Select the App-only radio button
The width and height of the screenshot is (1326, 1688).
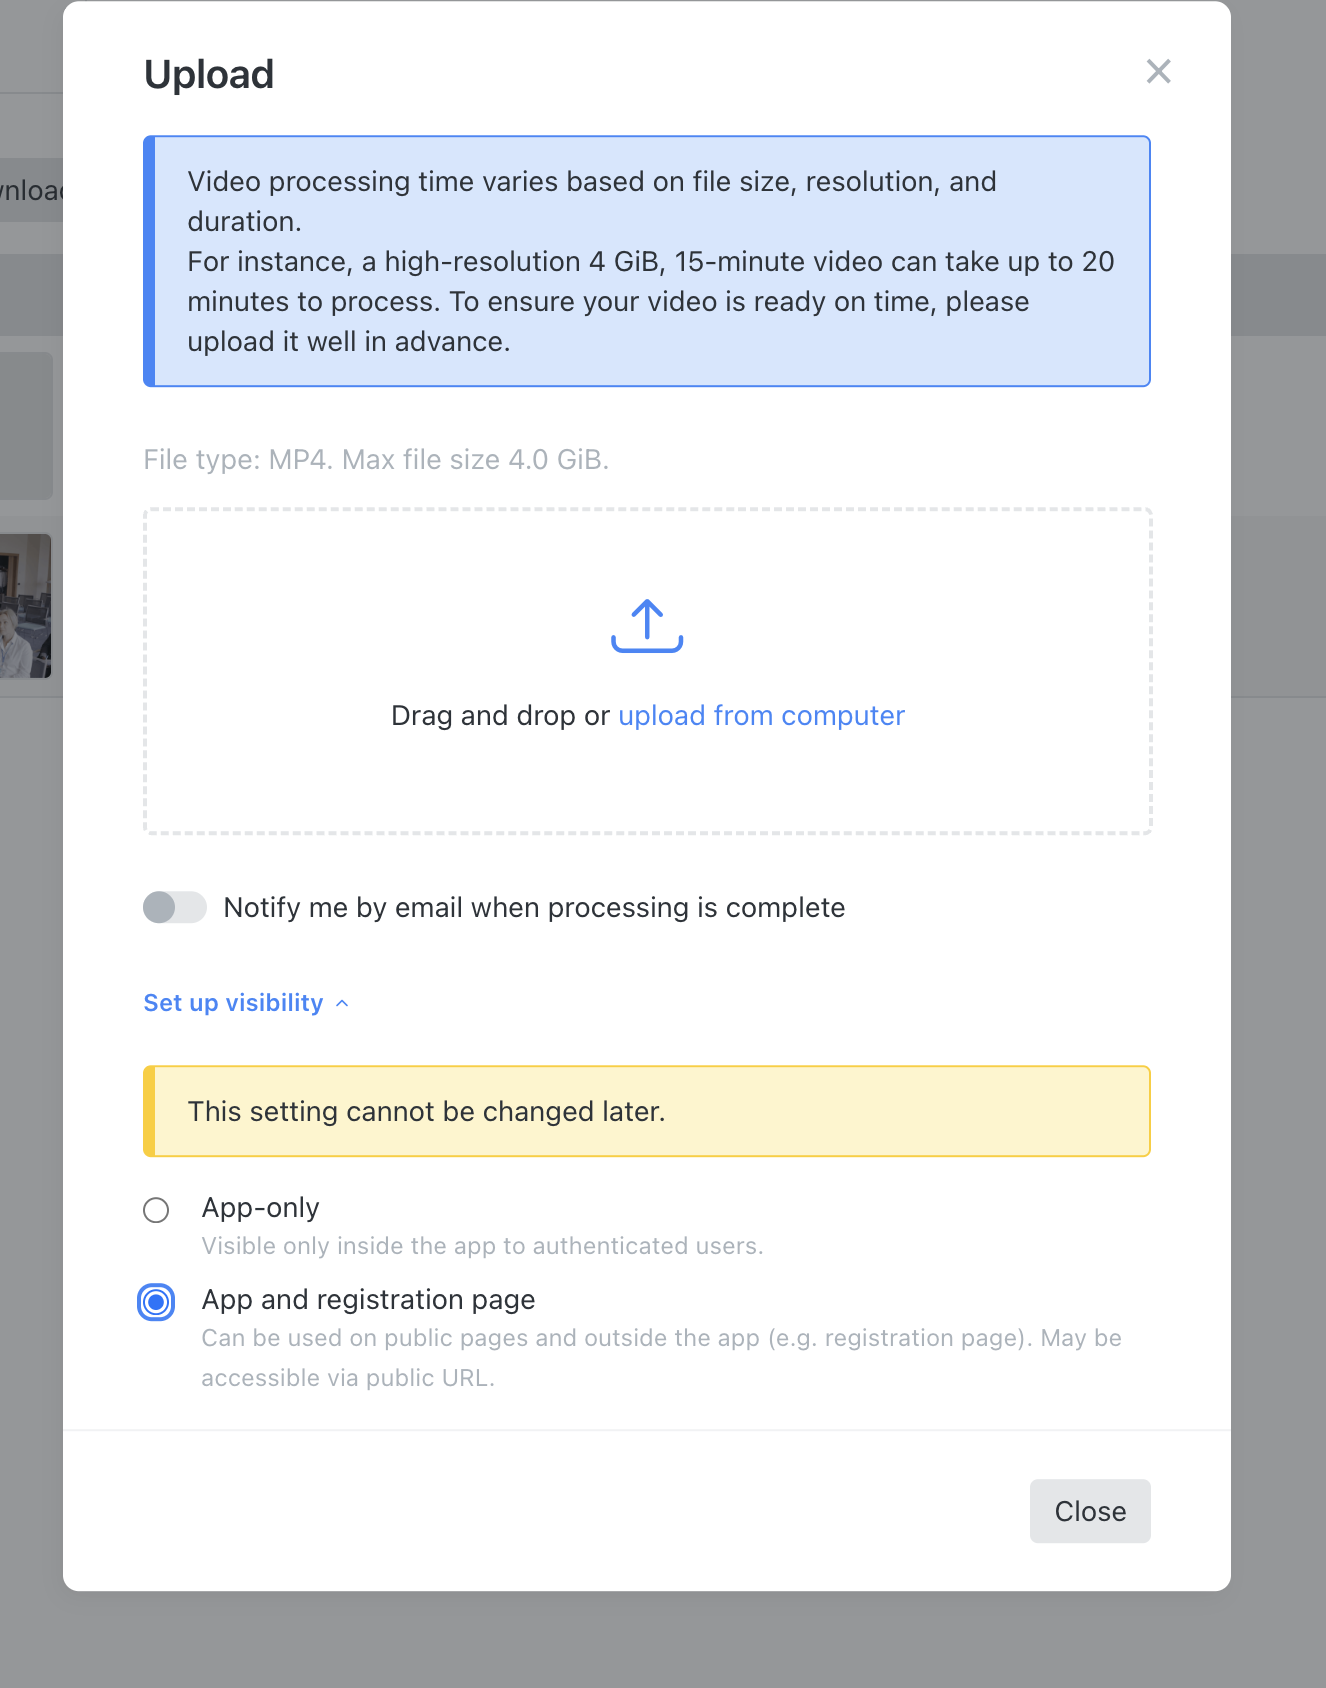tap(156, 1210)
